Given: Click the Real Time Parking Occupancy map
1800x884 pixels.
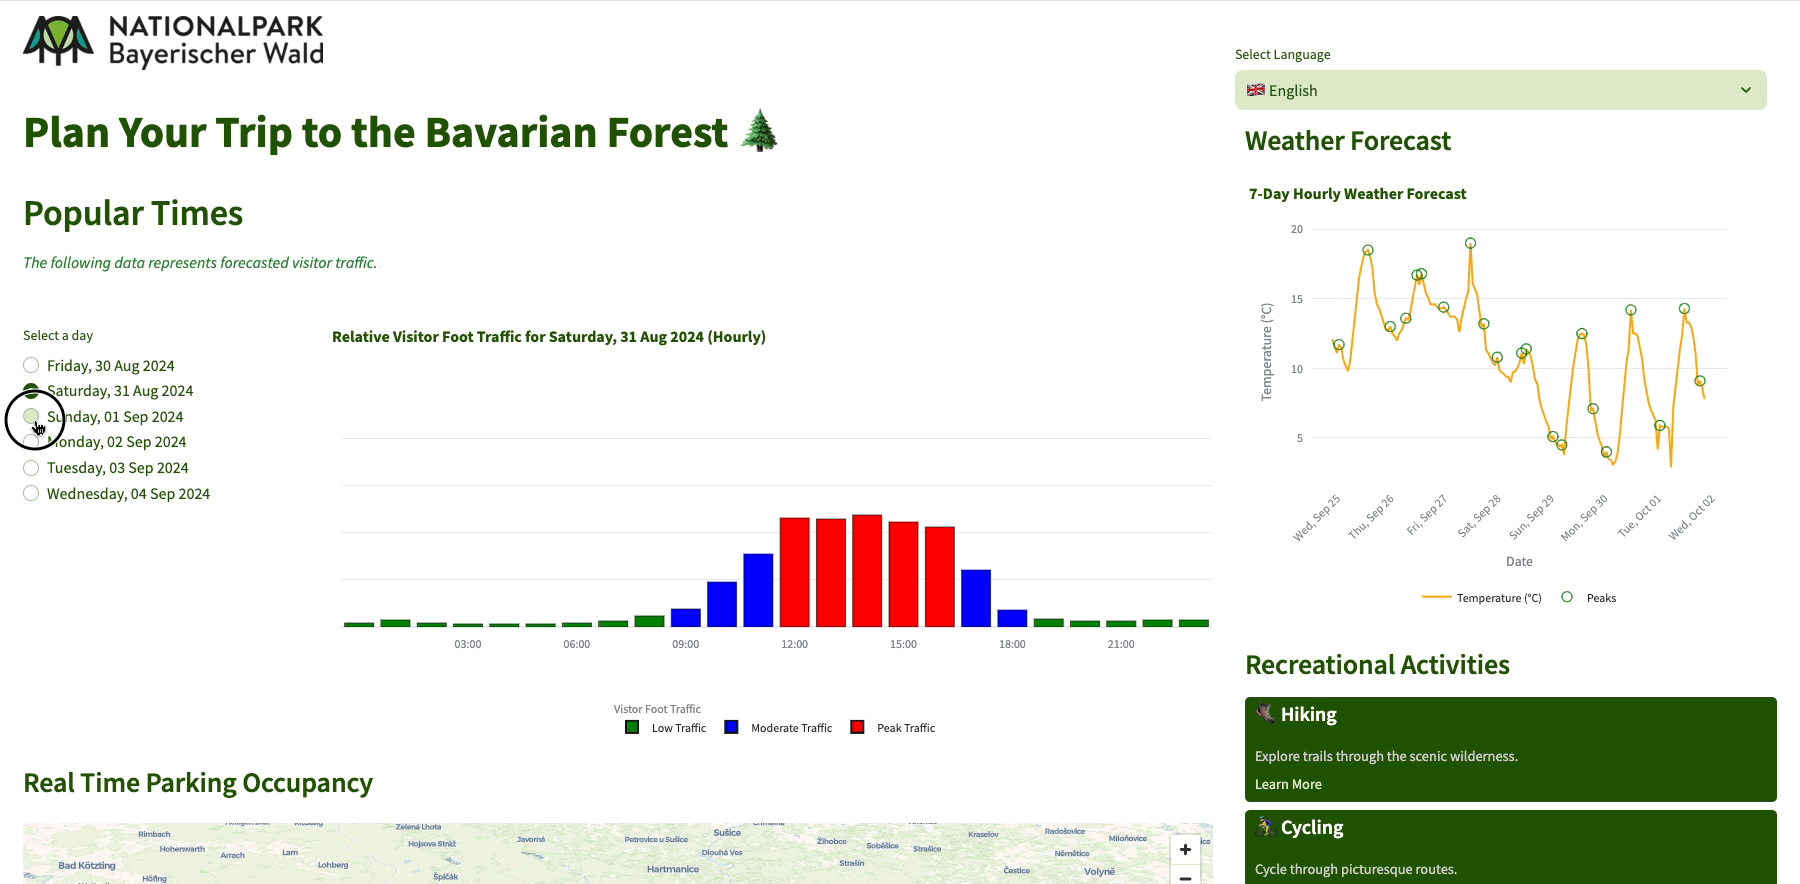Looking at the screenshot, I should coord(618,854).
